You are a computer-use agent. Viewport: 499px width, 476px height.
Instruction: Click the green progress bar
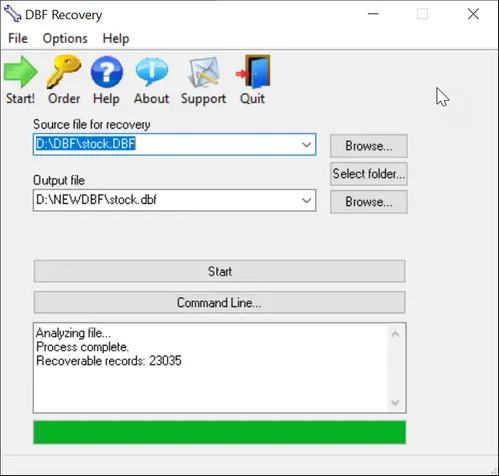coord(220,432)
